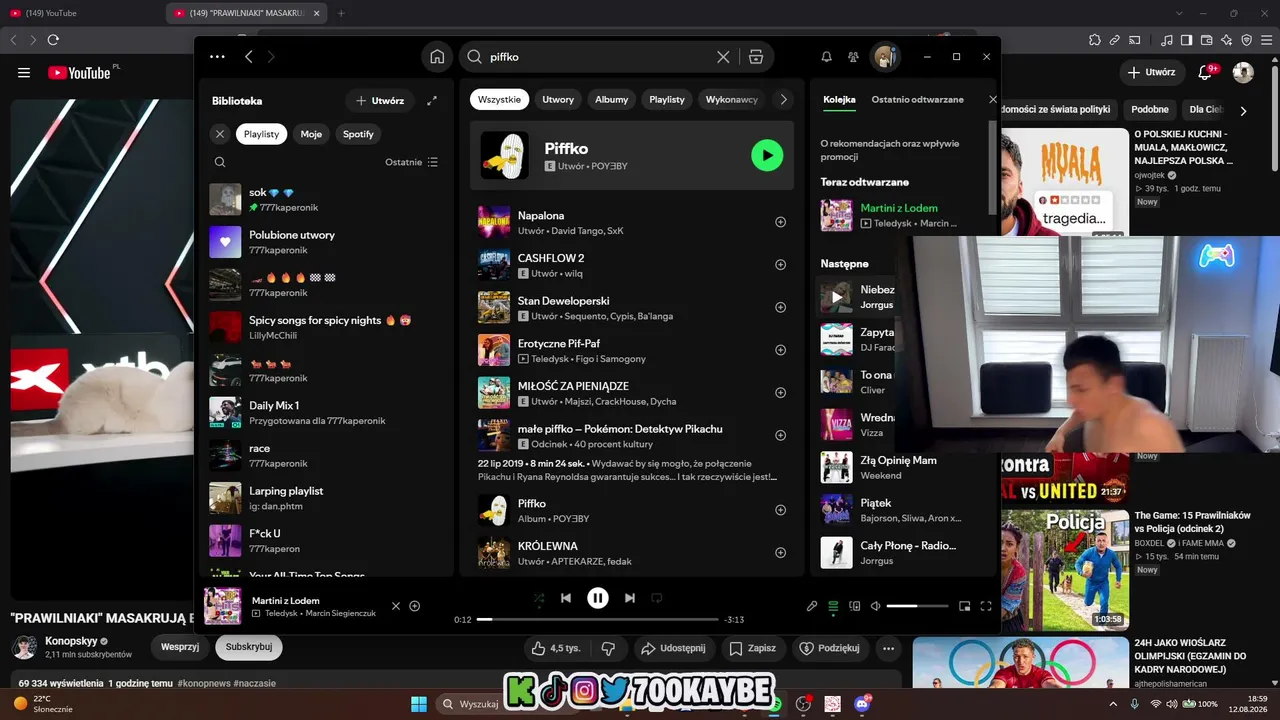The height and width of the screenshot is (720, 1280).
Task: Hide the current track with the X icon in player bar
Action: (395, 606)
